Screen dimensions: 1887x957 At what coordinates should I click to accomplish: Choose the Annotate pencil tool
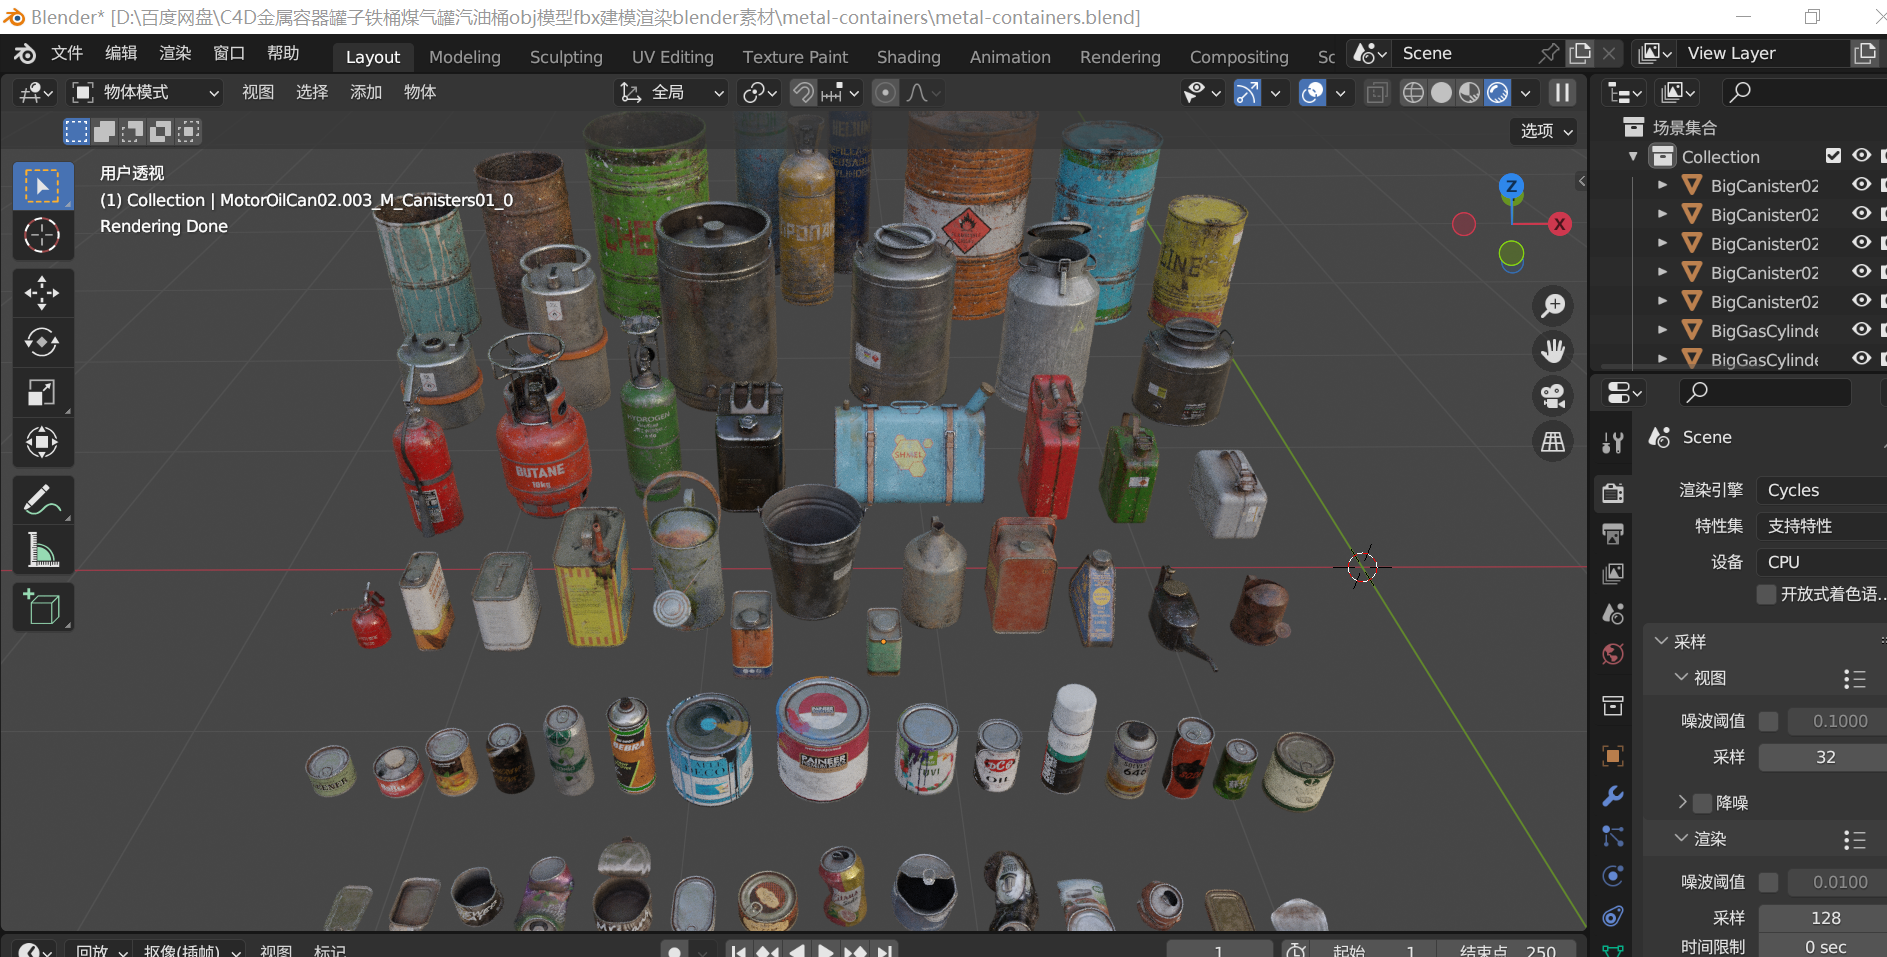pyautogui.click(x=43, y=500)
